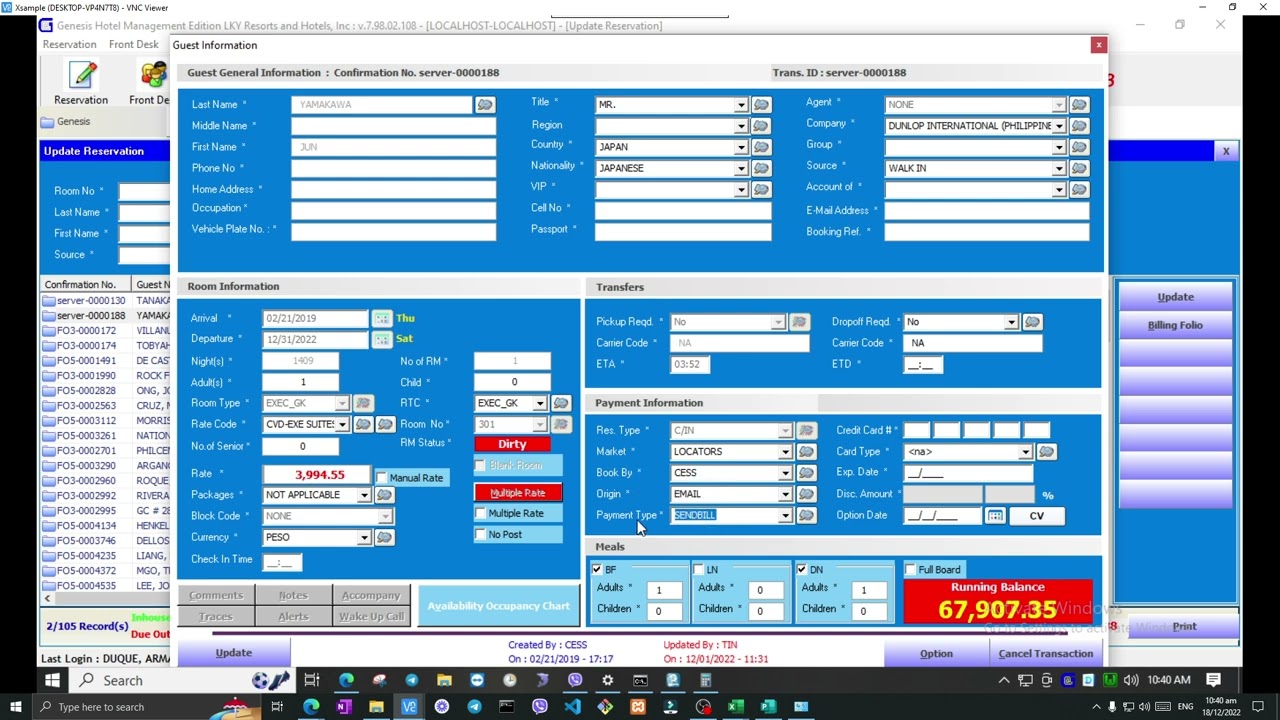Expand the Market dropdown showing LOCATORS
Screen dimensions: 1280x720
pos(785,452)
